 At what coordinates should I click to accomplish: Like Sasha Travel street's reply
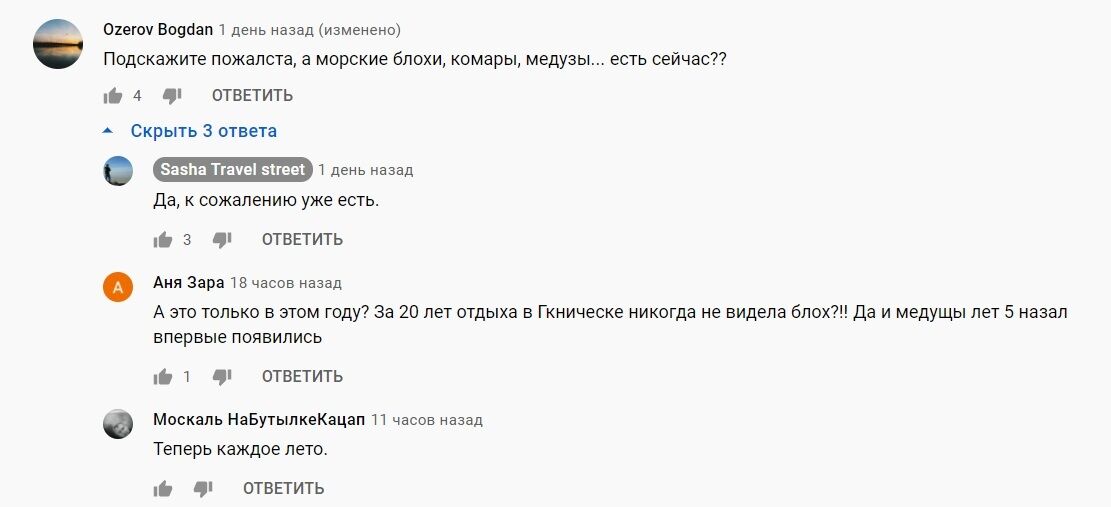[163, 240]
